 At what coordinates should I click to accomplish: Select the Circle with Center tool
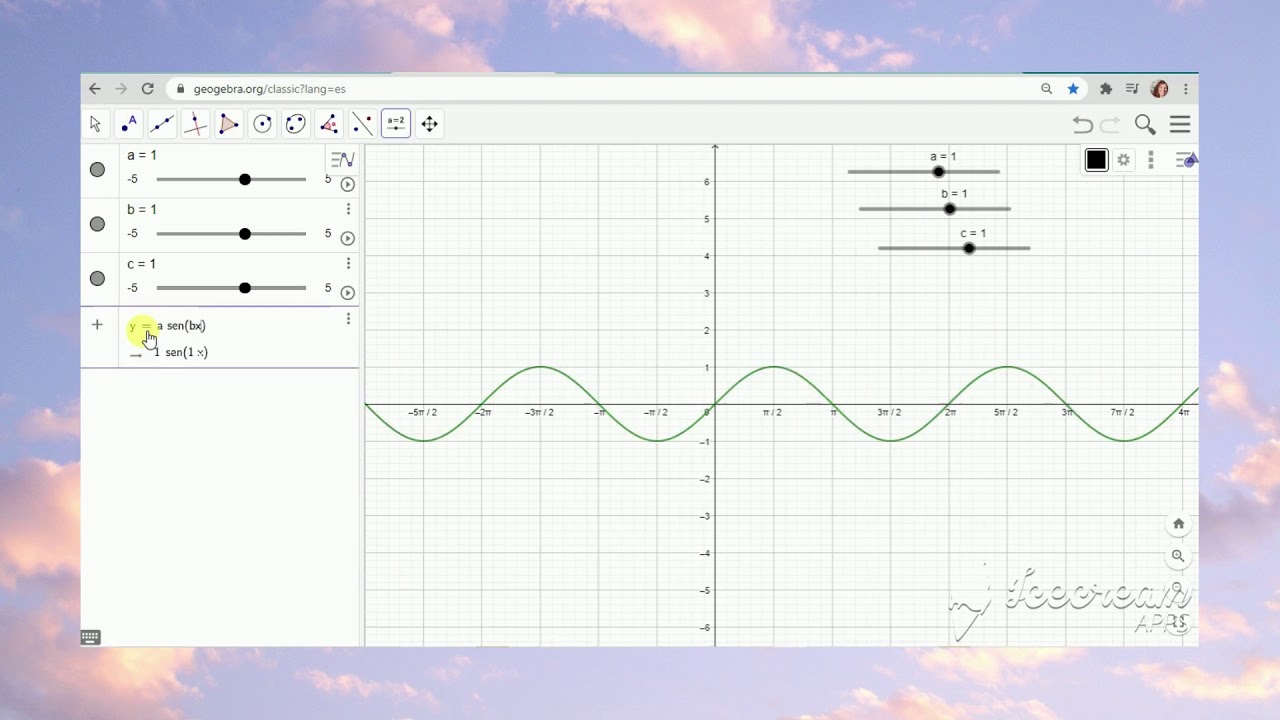262,124
